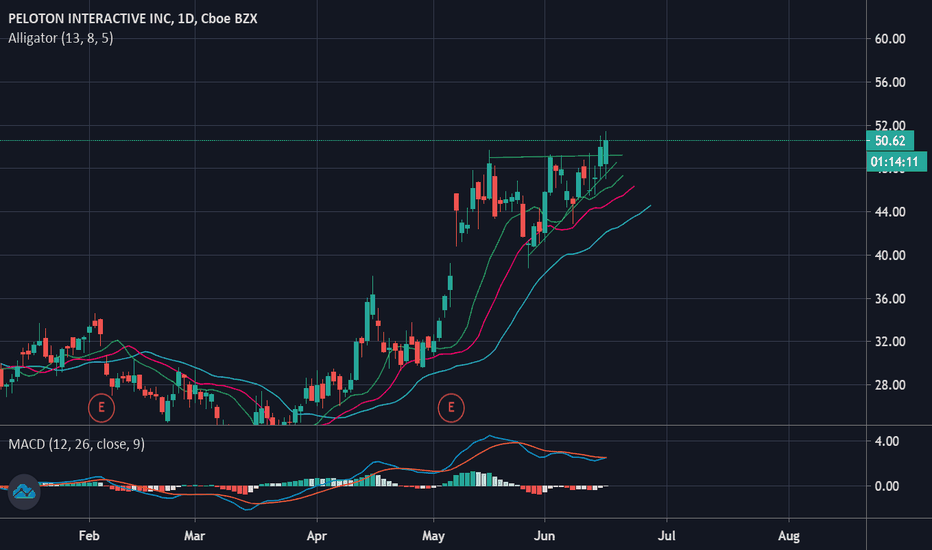Viewport: 932px width, 550px height.
Task: Click the 32.00 price axis label
Action: coord(890,341)
